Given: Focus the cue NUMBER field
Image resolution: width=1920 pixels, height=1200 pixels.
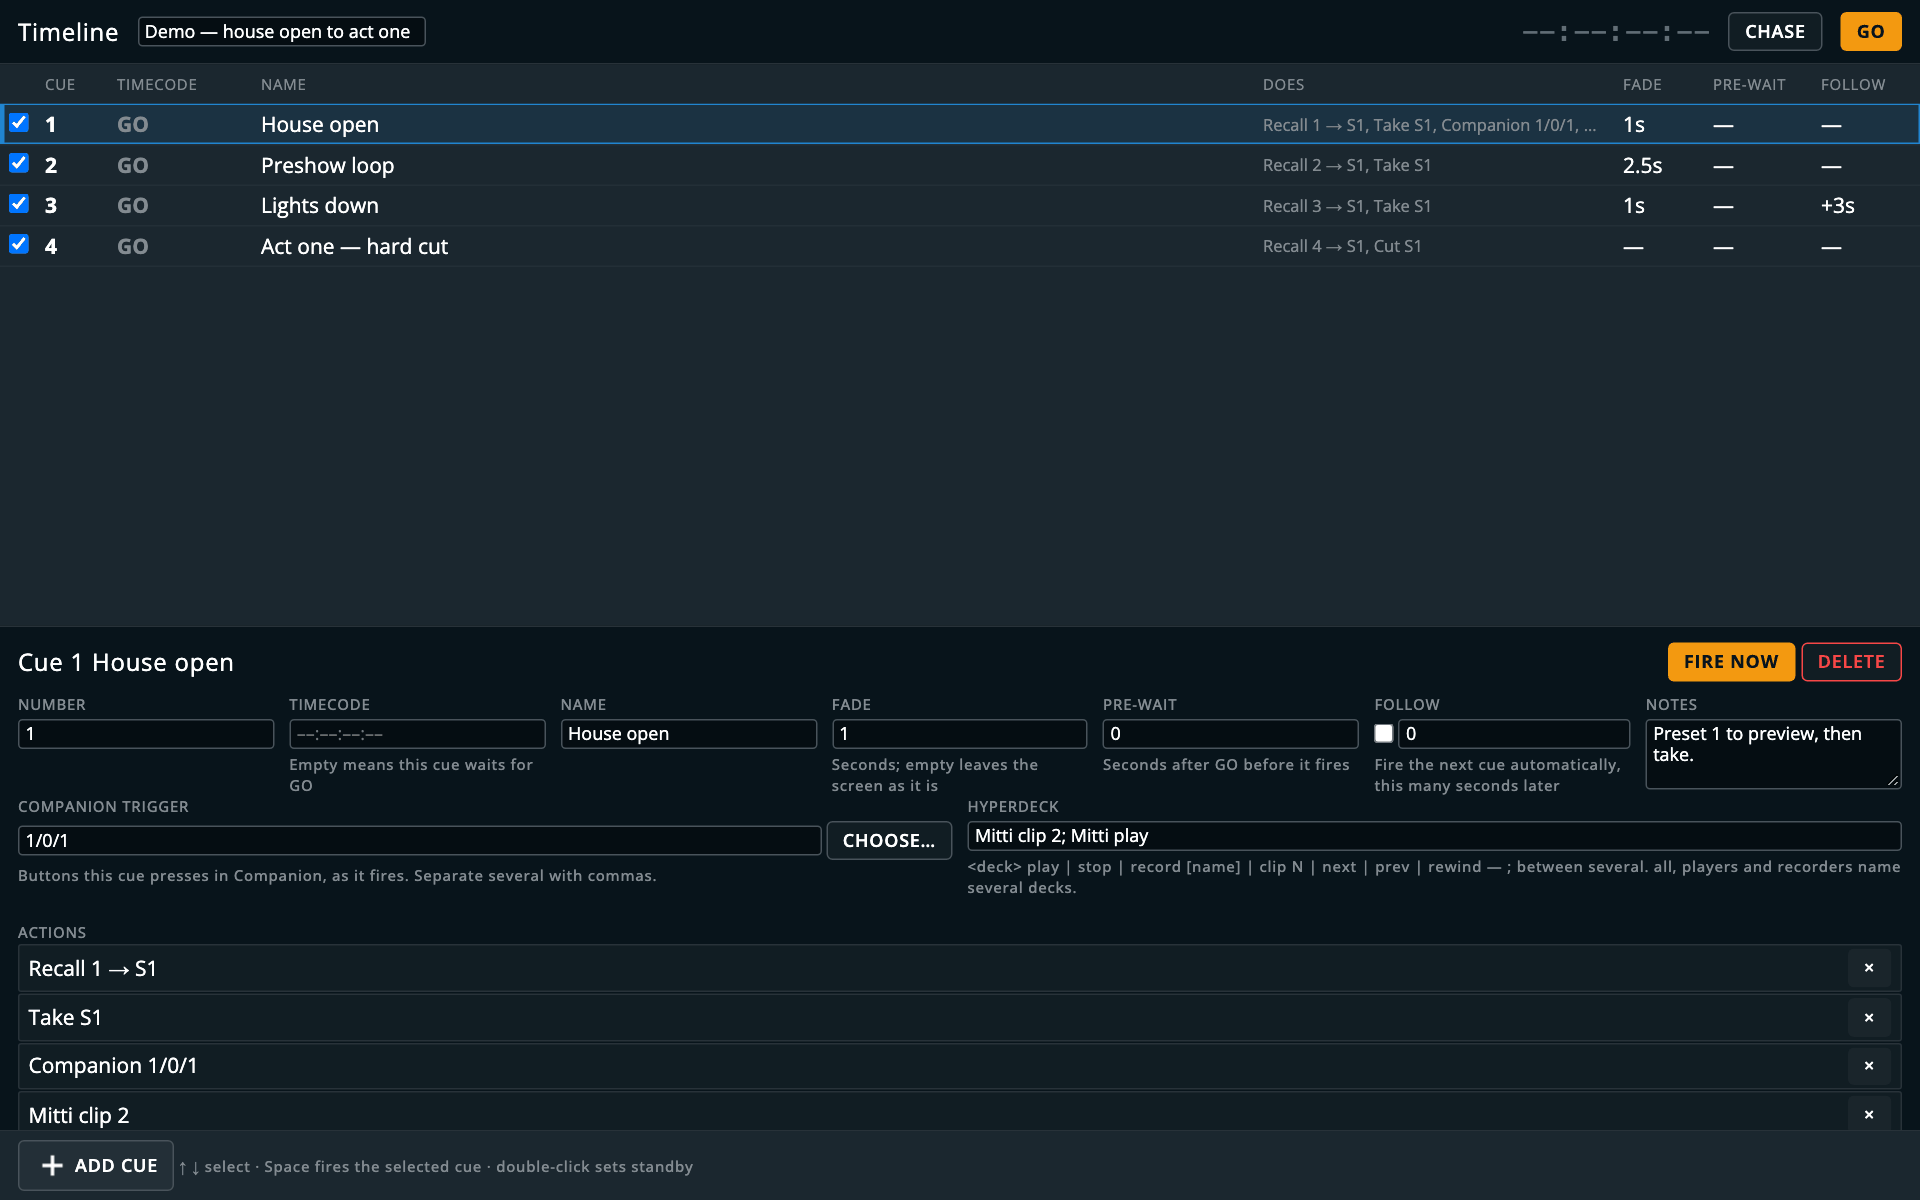Looking at the screenshot, I should pyautogui.click(x=146, y=734).
